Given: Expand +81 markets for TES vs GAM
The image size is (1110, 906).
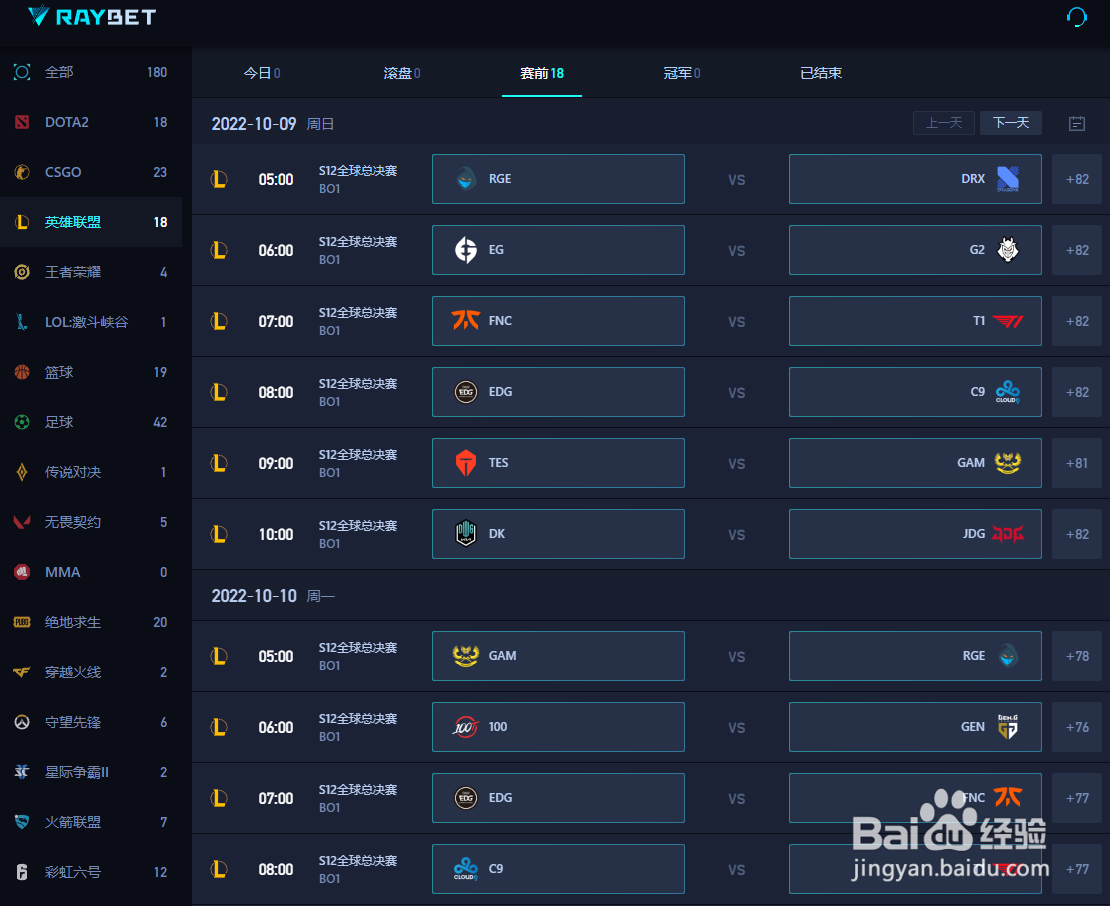Looking at the screenshot, I should pos(1077,463).
